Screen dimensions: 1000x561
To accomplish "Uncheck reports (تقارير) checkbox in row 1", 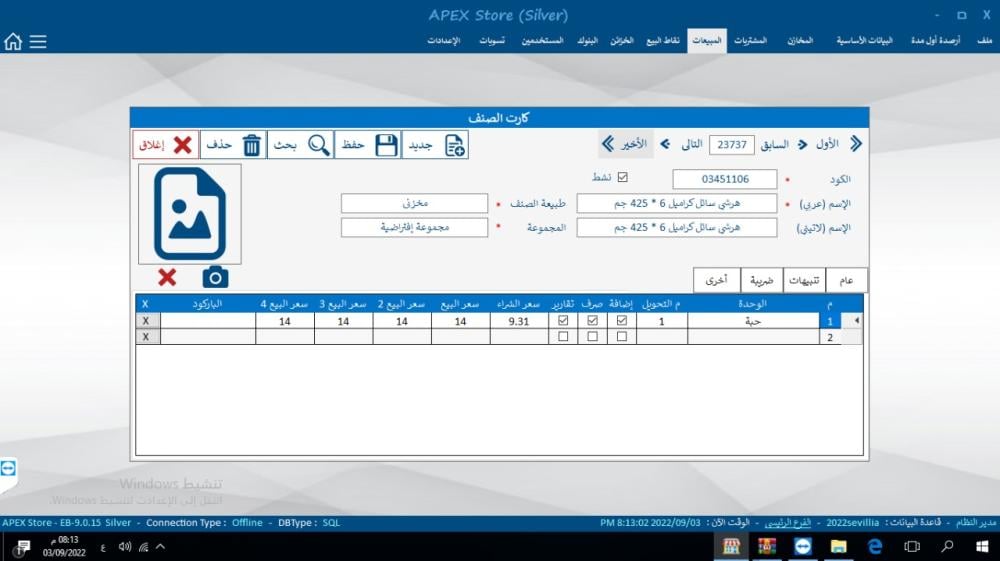I will [563, 321].
